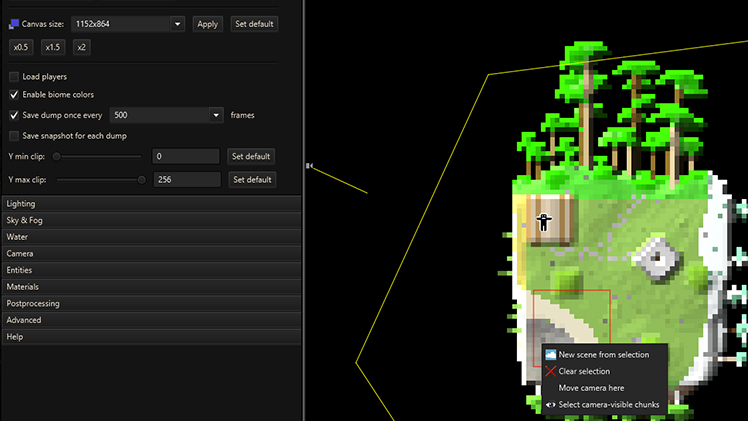Expand the Postprocessing section
Screen dimensions: 748x421
[x=150, y=303]
